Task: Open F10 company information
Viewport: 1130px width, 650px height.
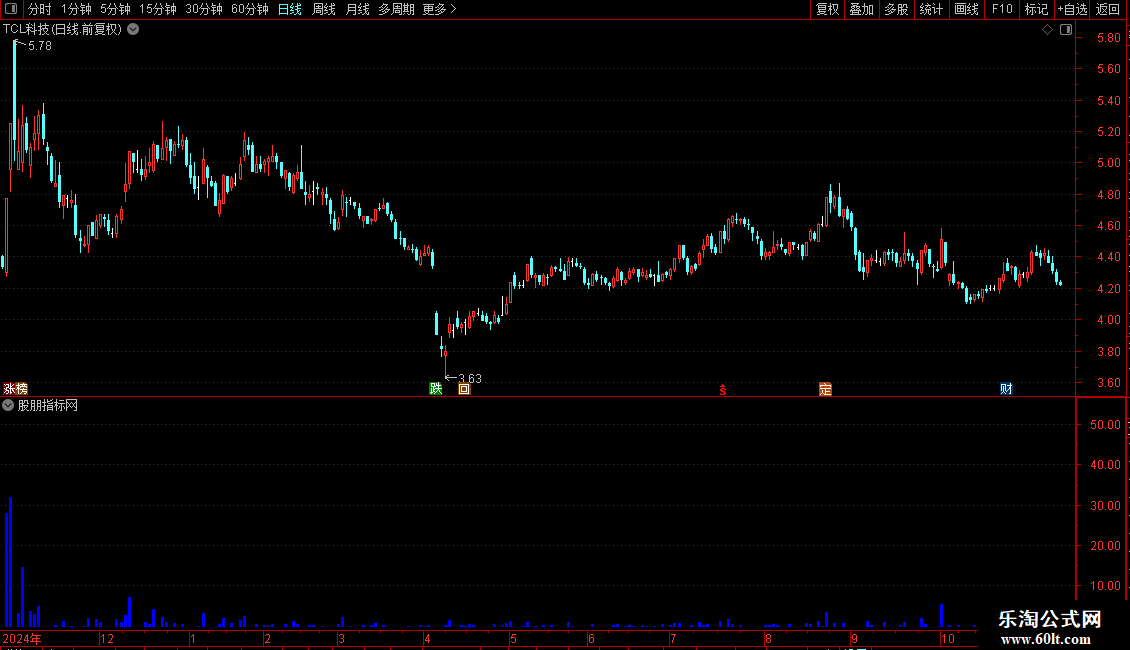Action: coord(1002,9)
